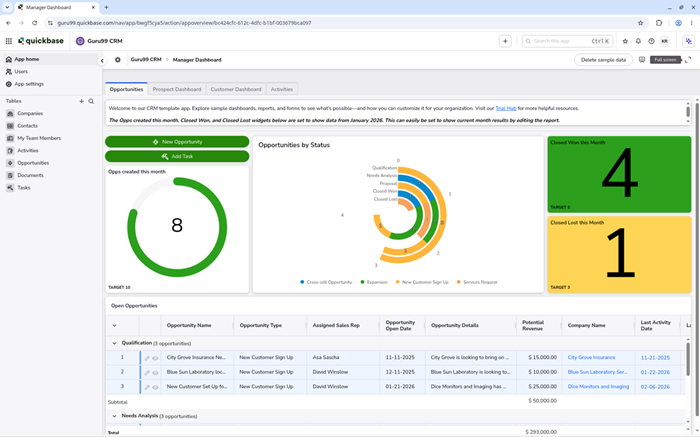The image size is (700, 437).
Task: Click the Opps created this month gauge
Action: (177, 227)
